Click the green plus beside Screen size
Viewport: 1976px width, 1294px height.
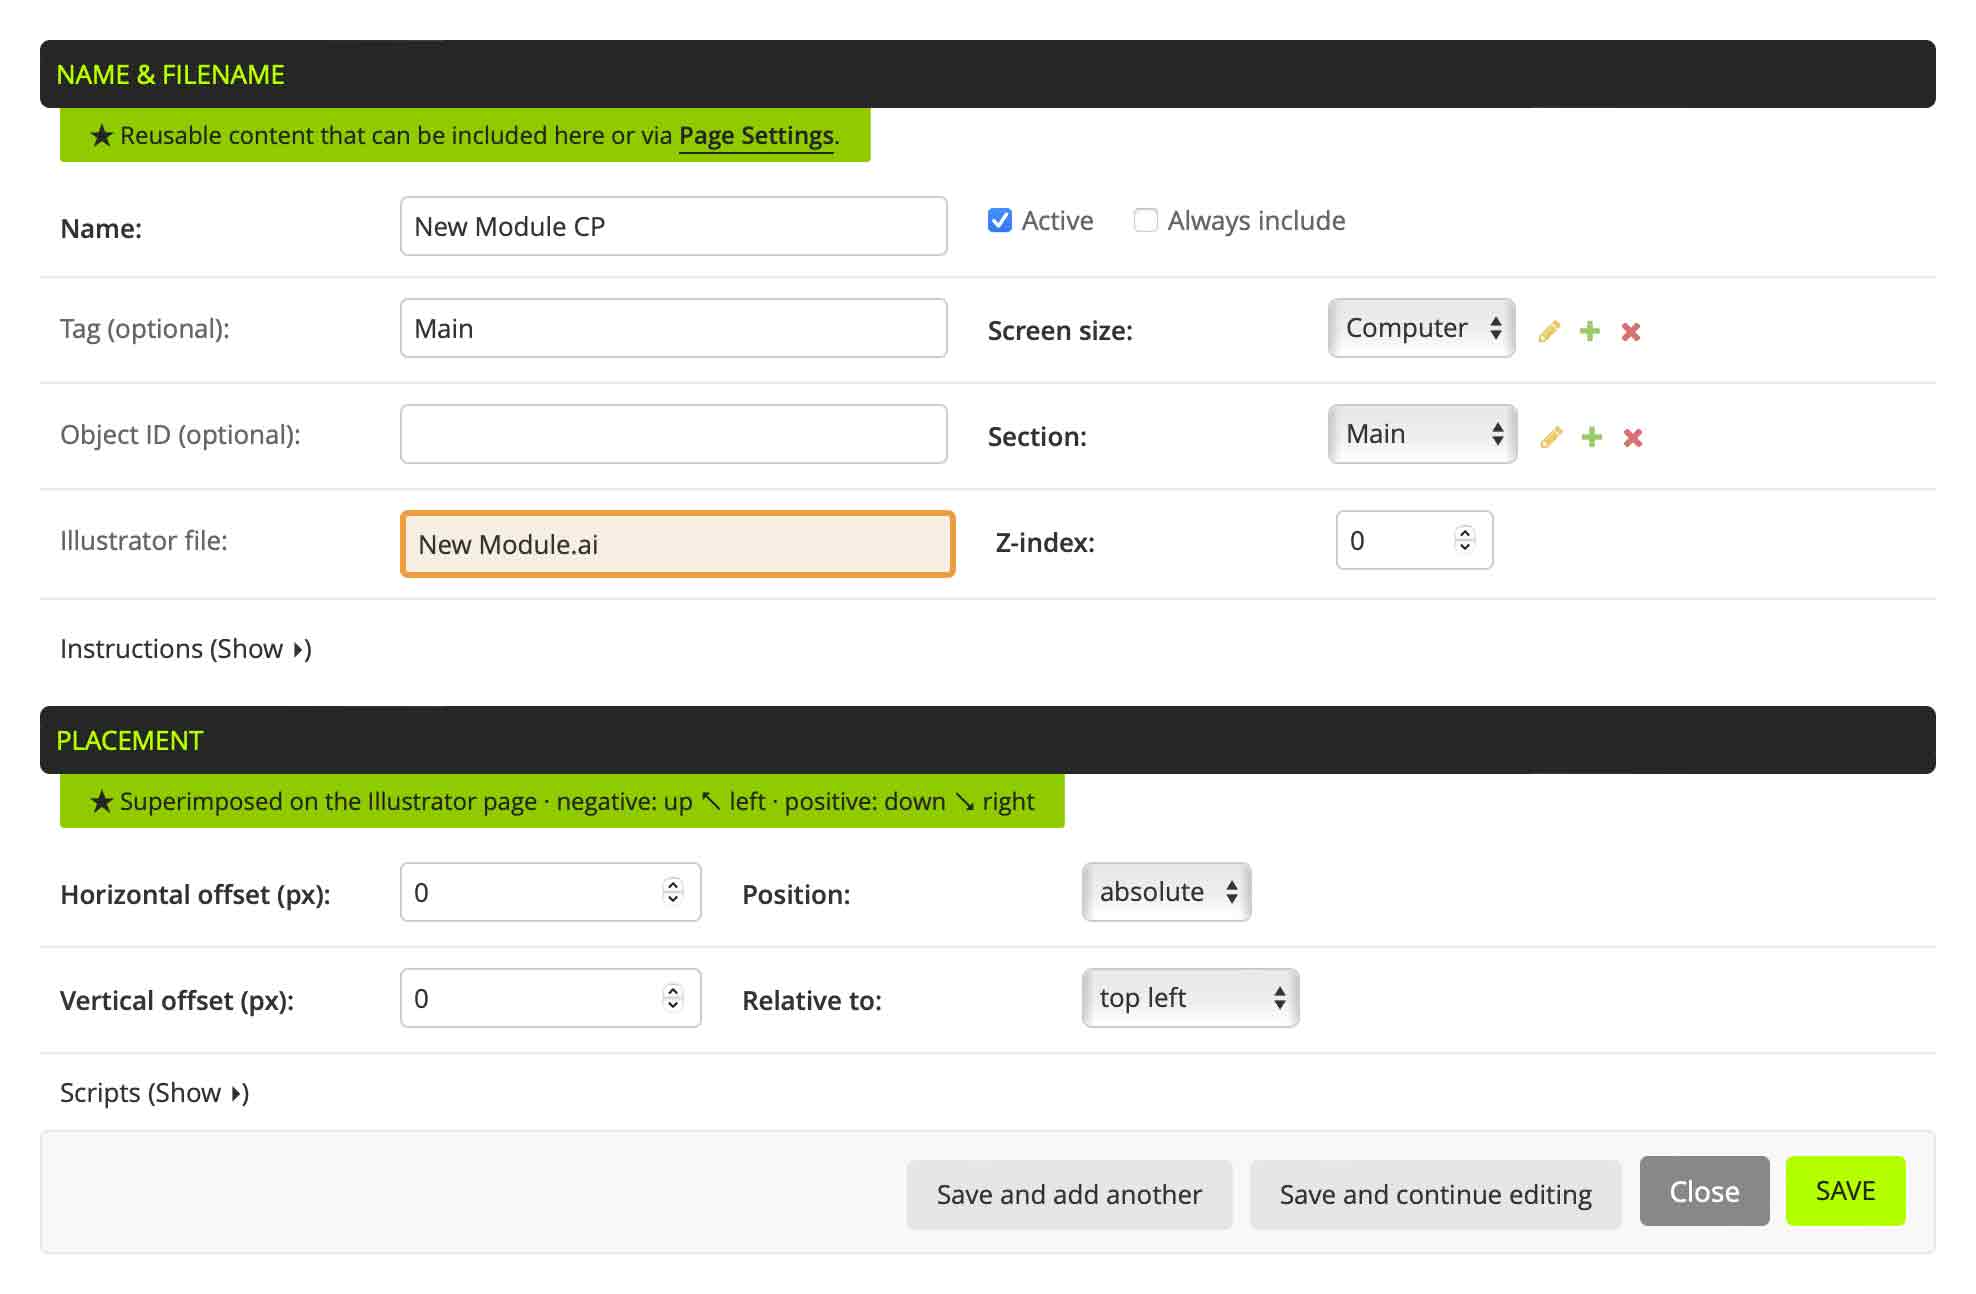(1589, 331)
